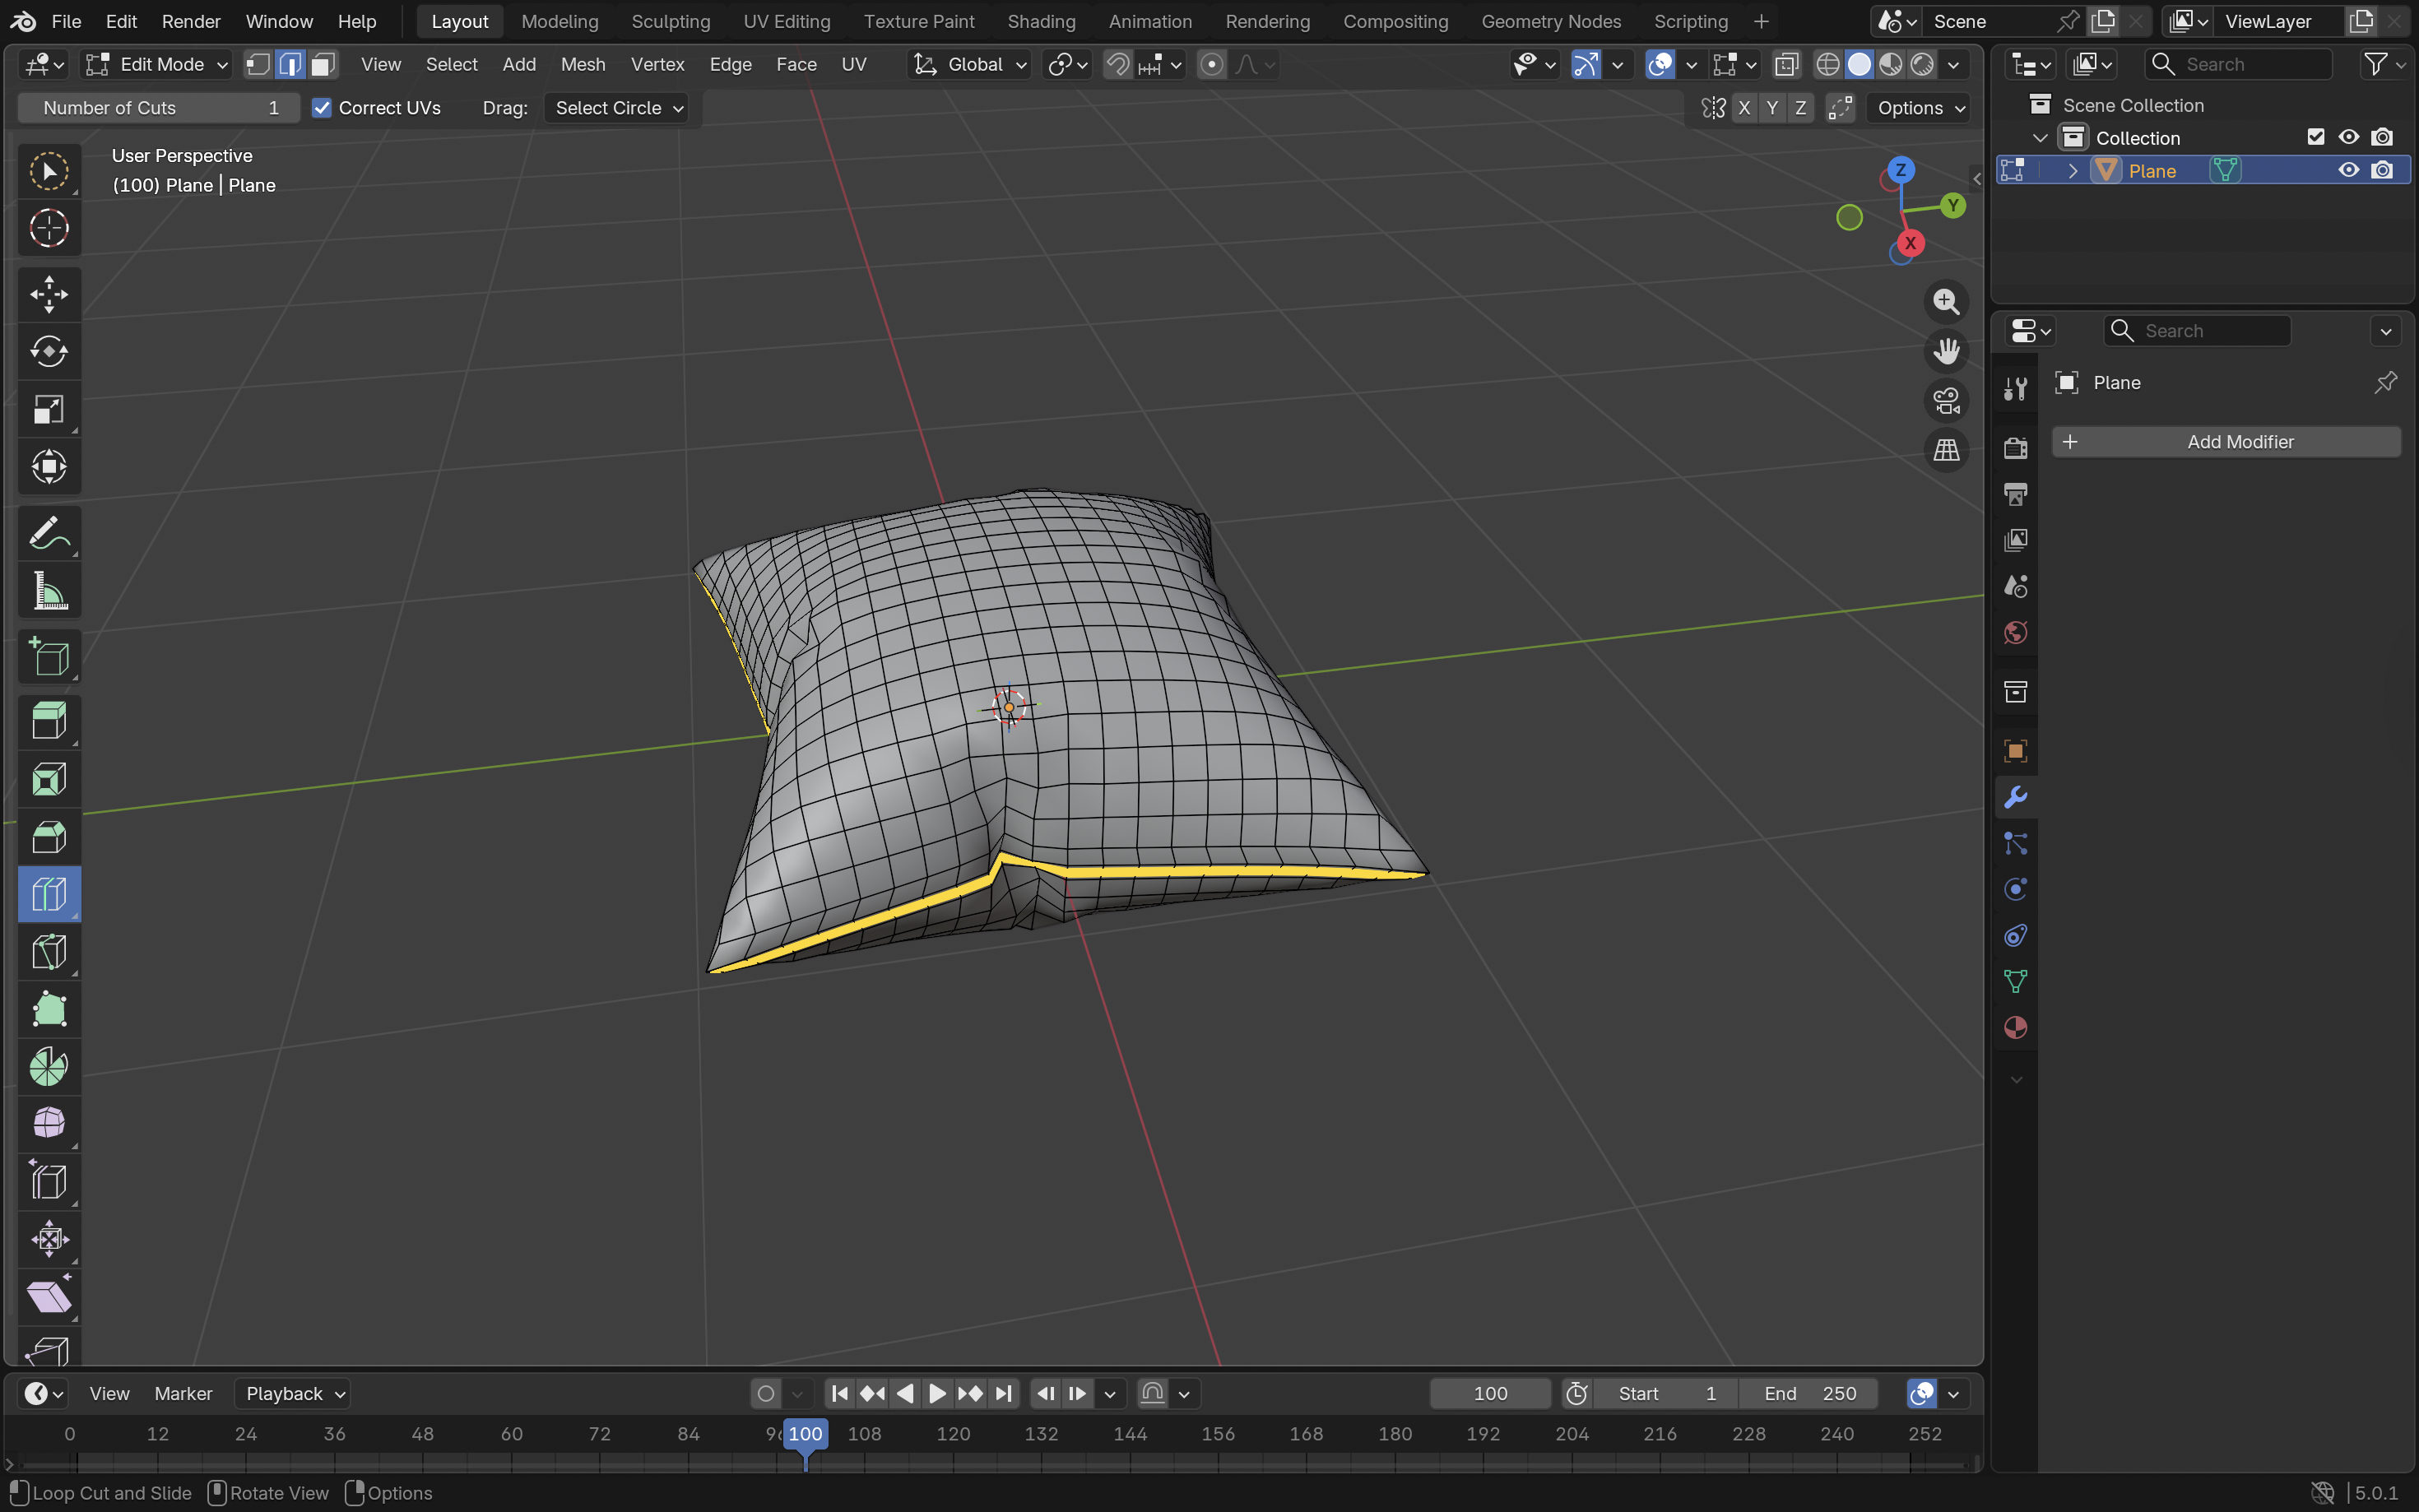Image resolution: width=2419 pixels, height=1512 pixels.
Task: Open Material properties tab icon
Action: [2015, 1027]
